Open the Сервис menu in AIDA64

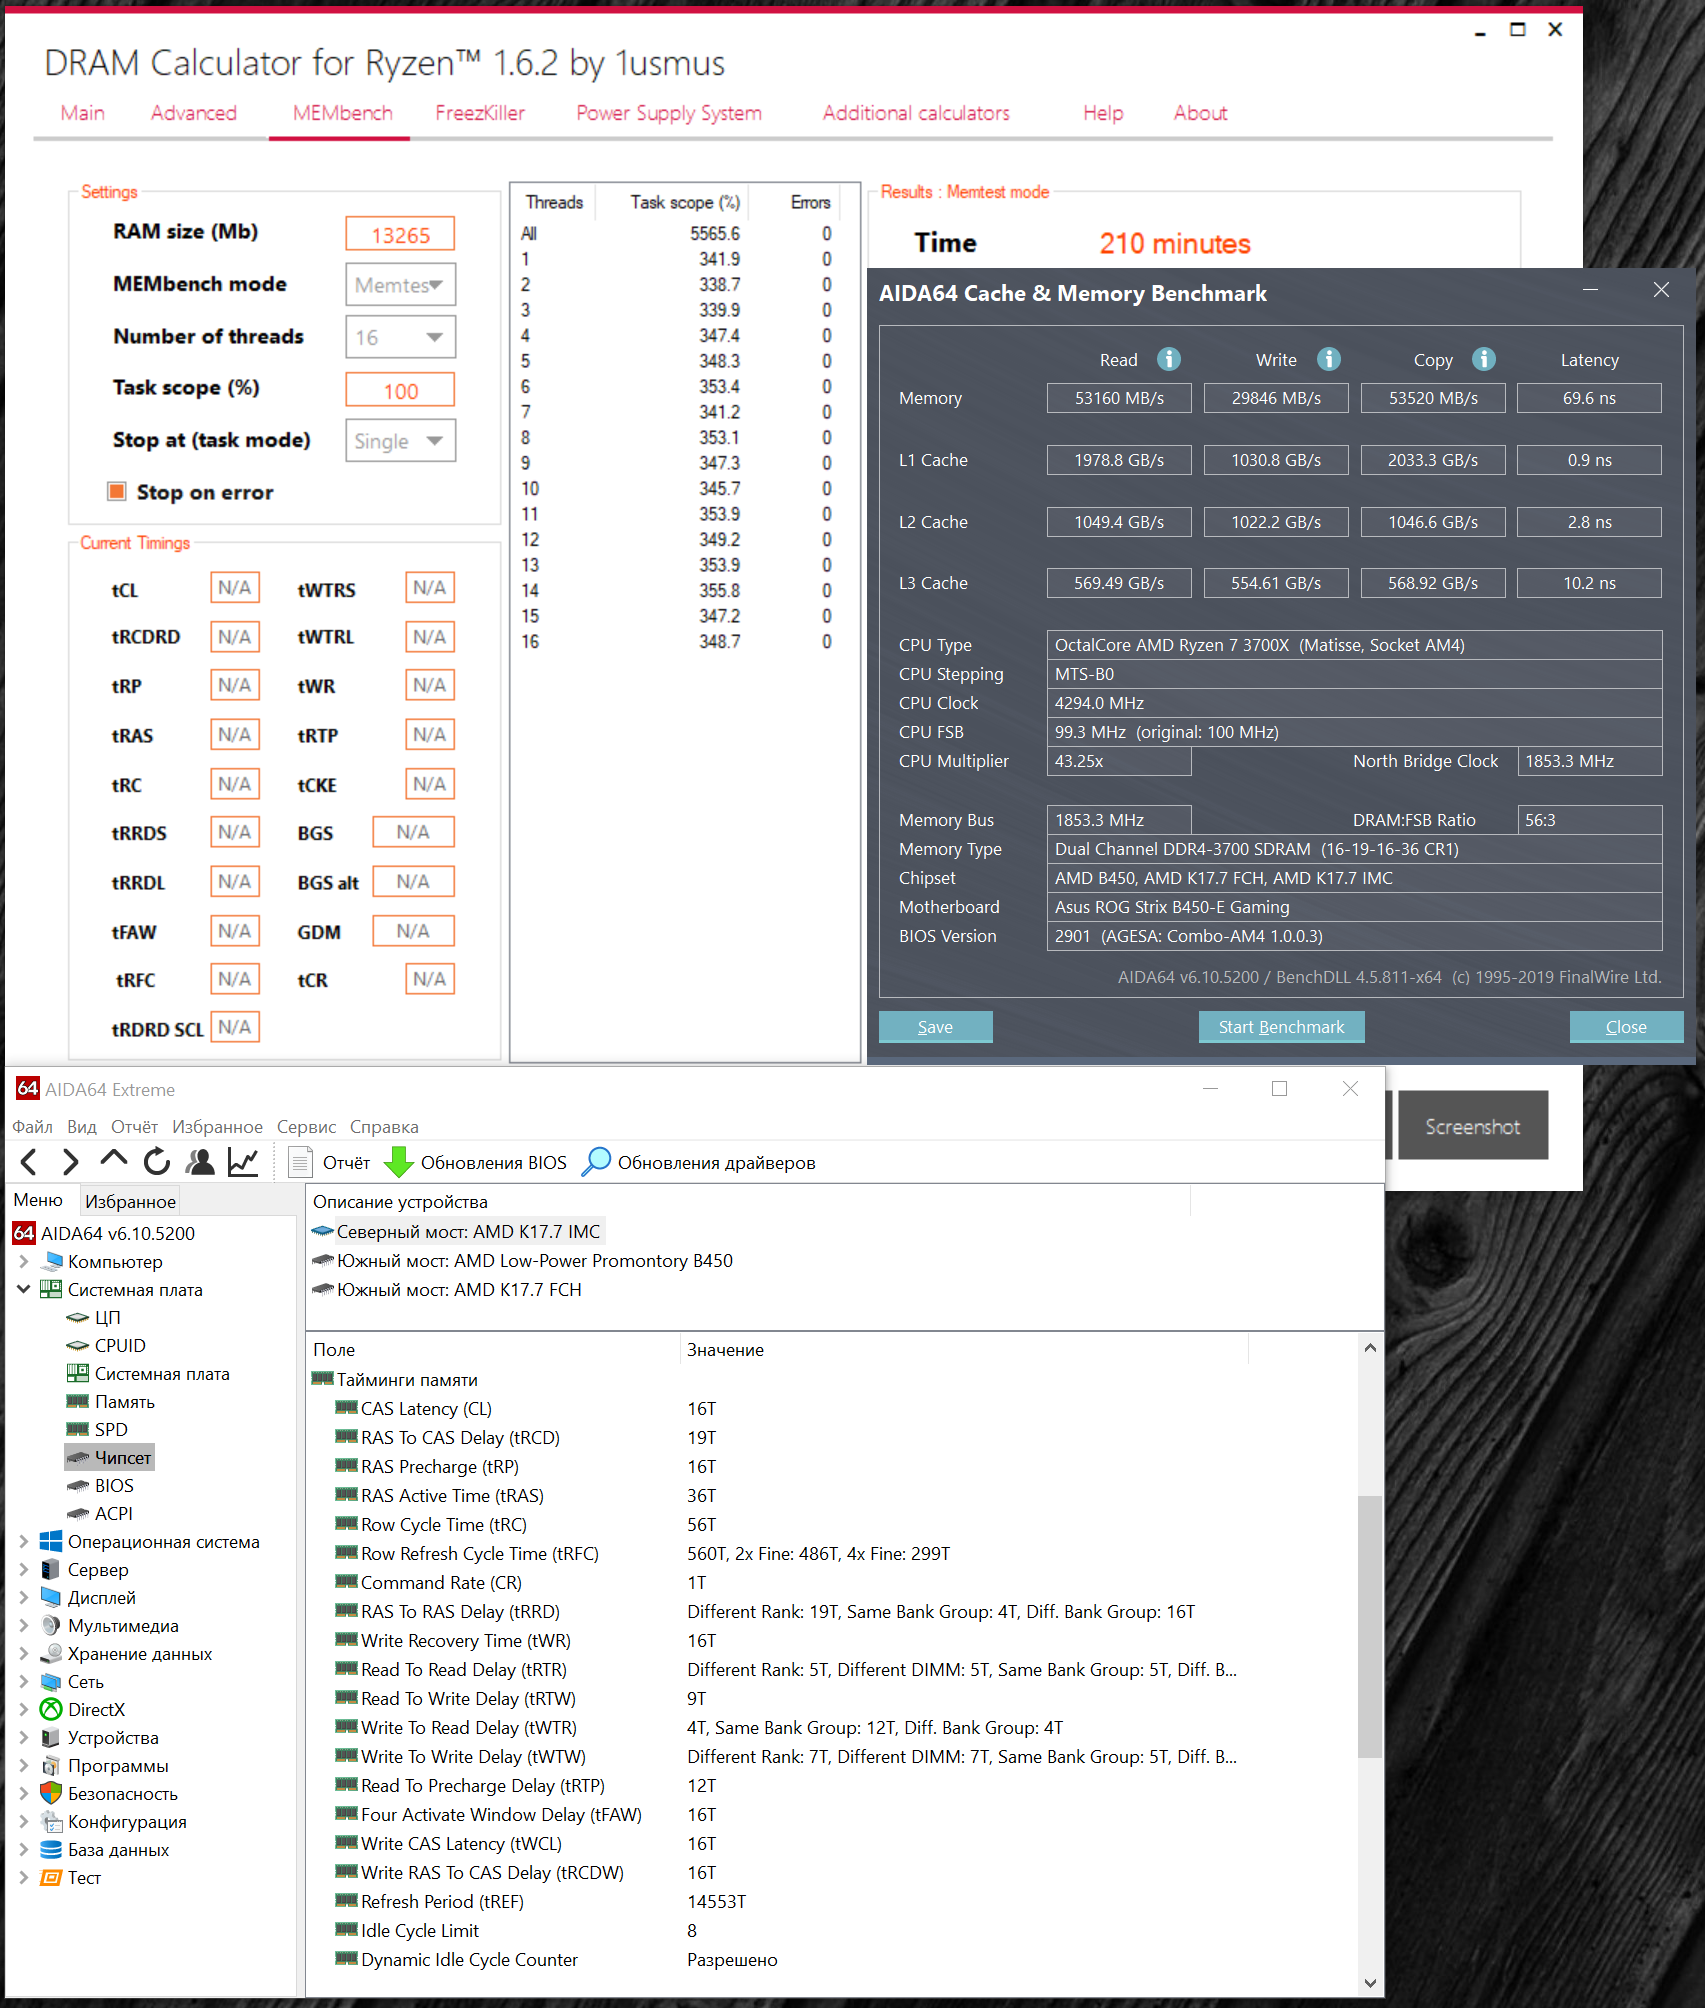[x=306, y=1127]
